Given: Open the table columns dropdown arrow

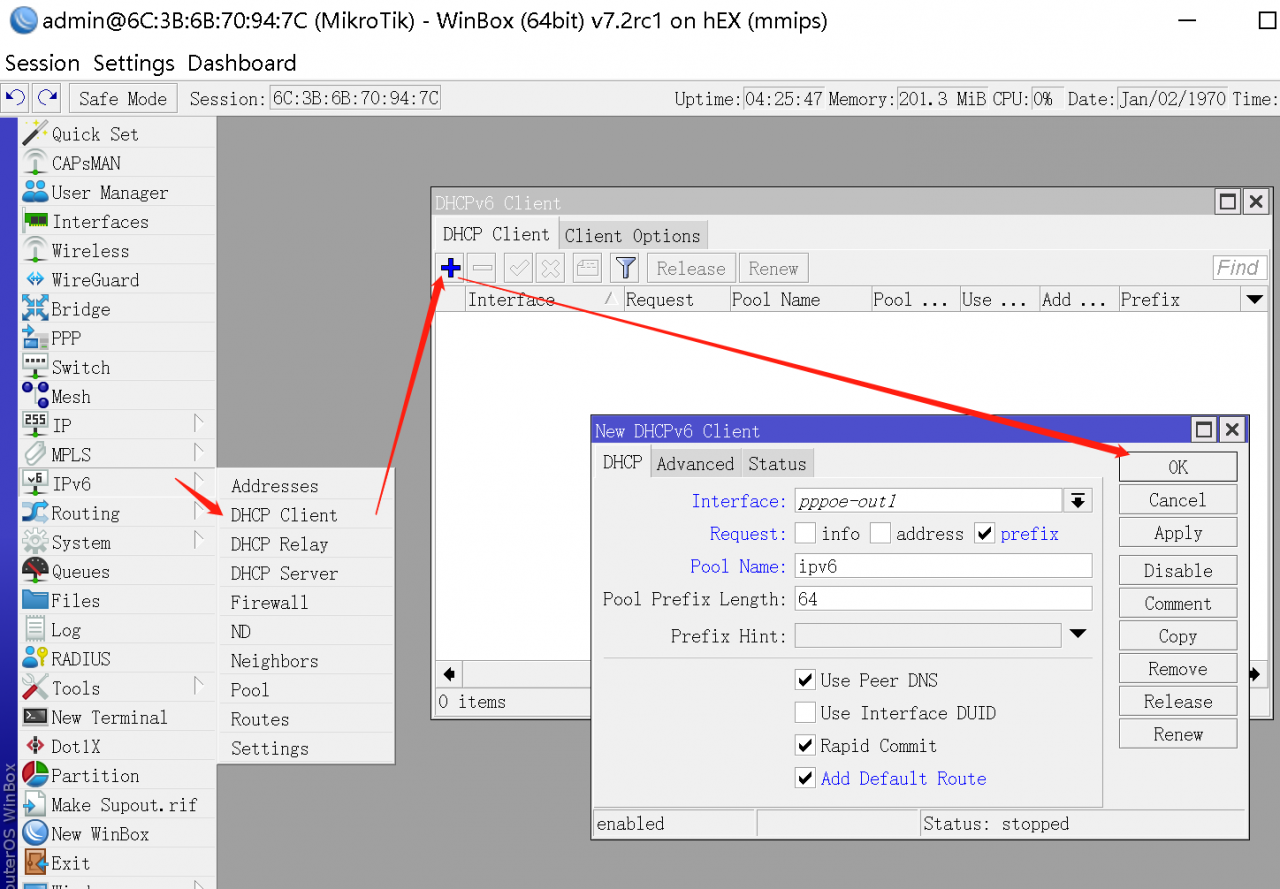Looking at the screenshot, I should (x=1254, y=299).
